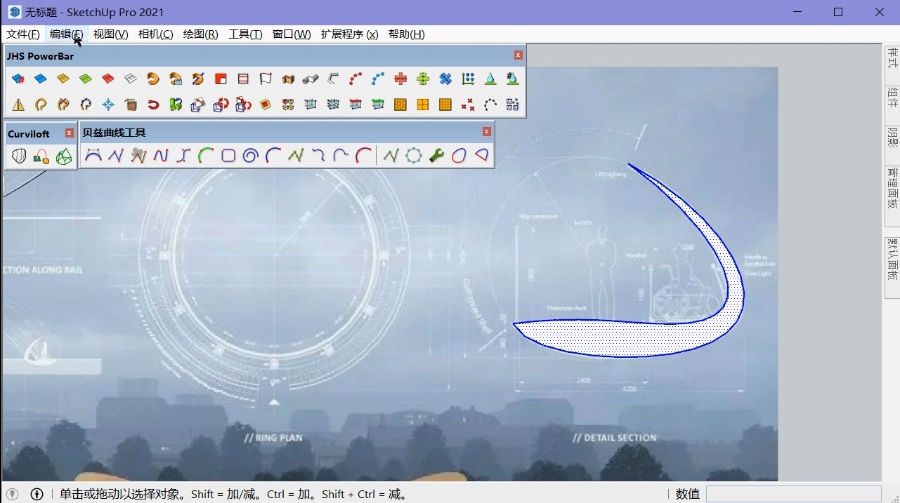Image resolution: width=900 pixels, height=503 pixels.
Task: Click the red plane icon in JHS PowerBar
Action: pyautogui.click(x=107, y=79)
